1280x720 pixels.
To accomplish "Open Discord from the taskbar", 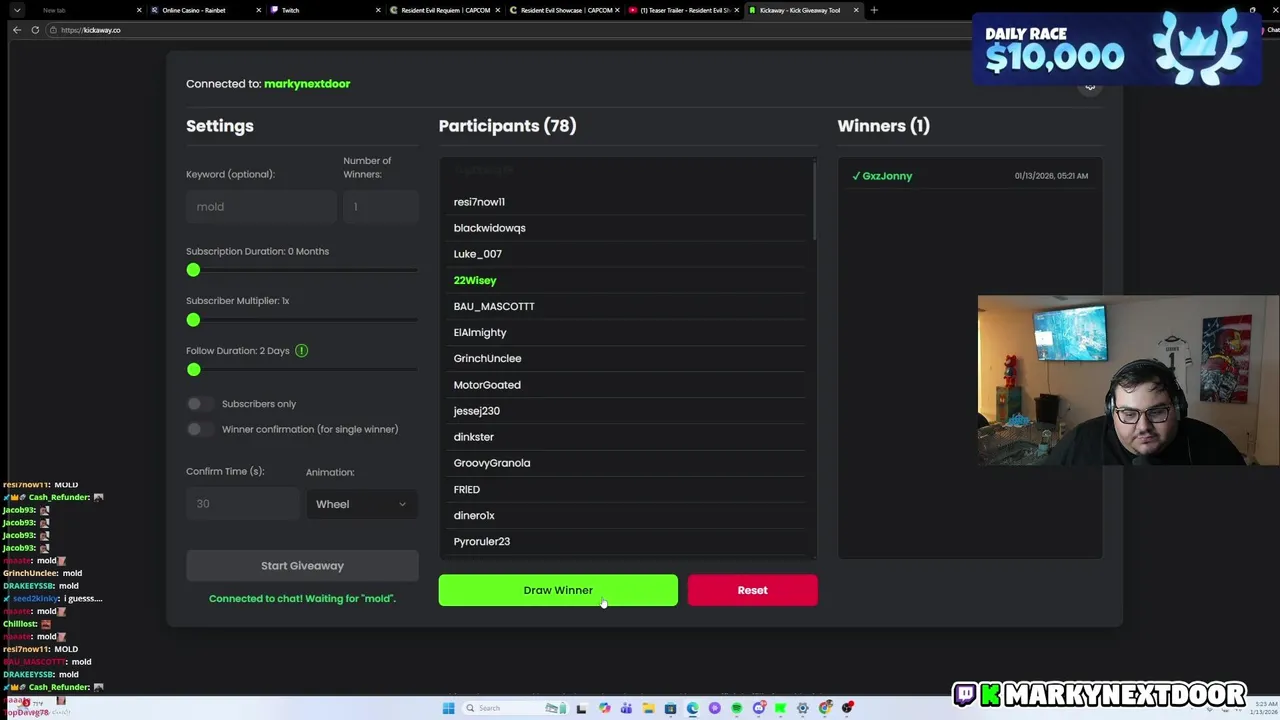I will point(759,708).
